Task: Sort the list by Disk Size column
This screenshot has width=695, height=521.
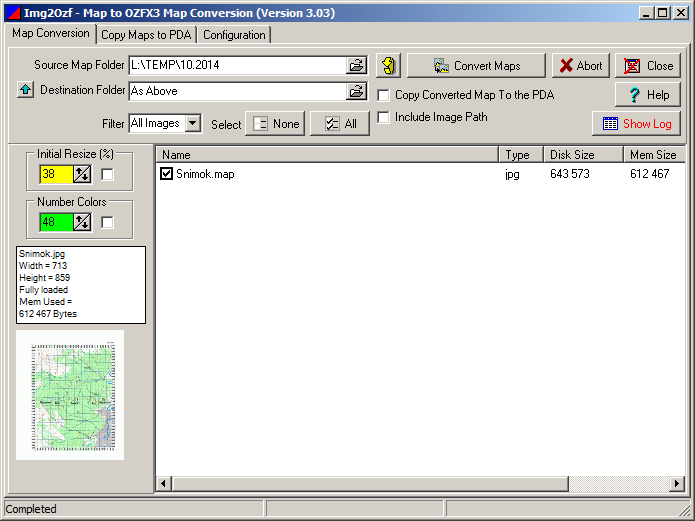Action: 582,155
